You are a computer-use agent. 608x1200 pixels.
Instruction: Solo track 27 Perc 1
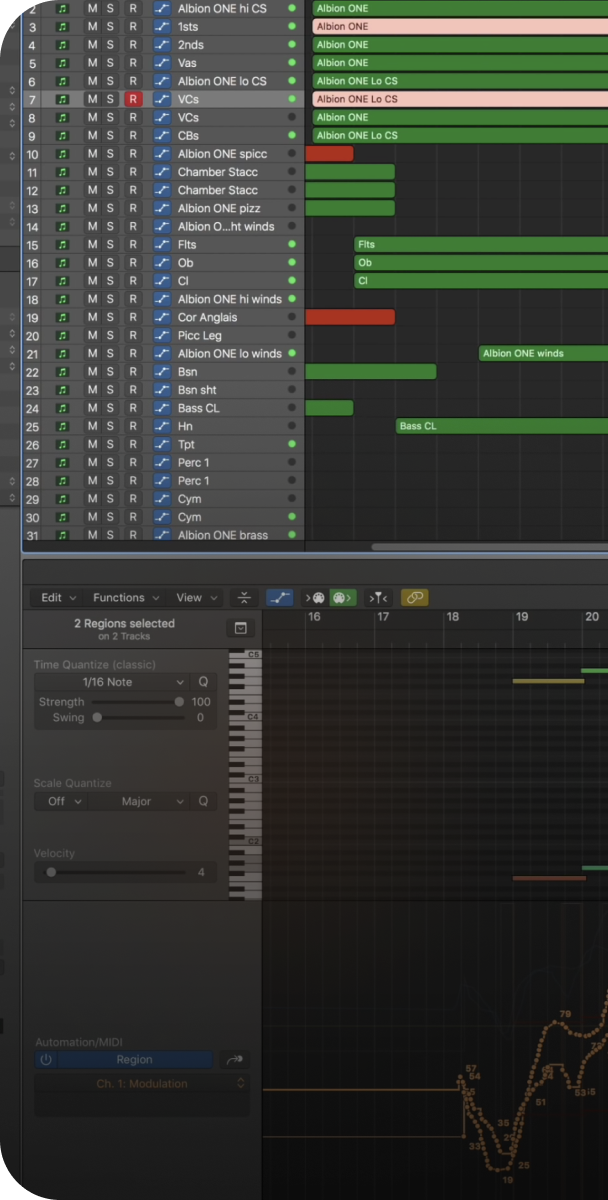pos(110,463)
